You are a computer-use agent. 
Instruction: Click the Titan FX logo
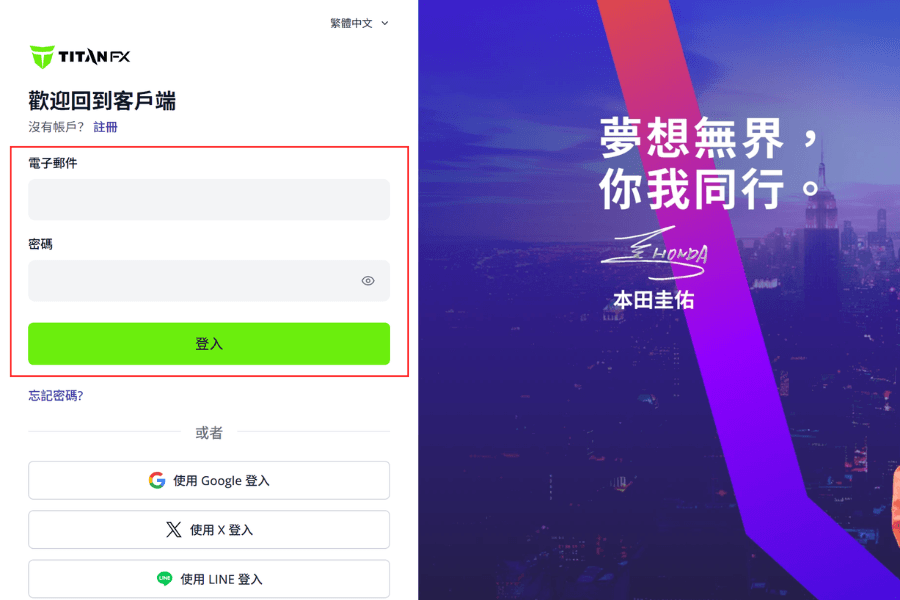point(78,56)
